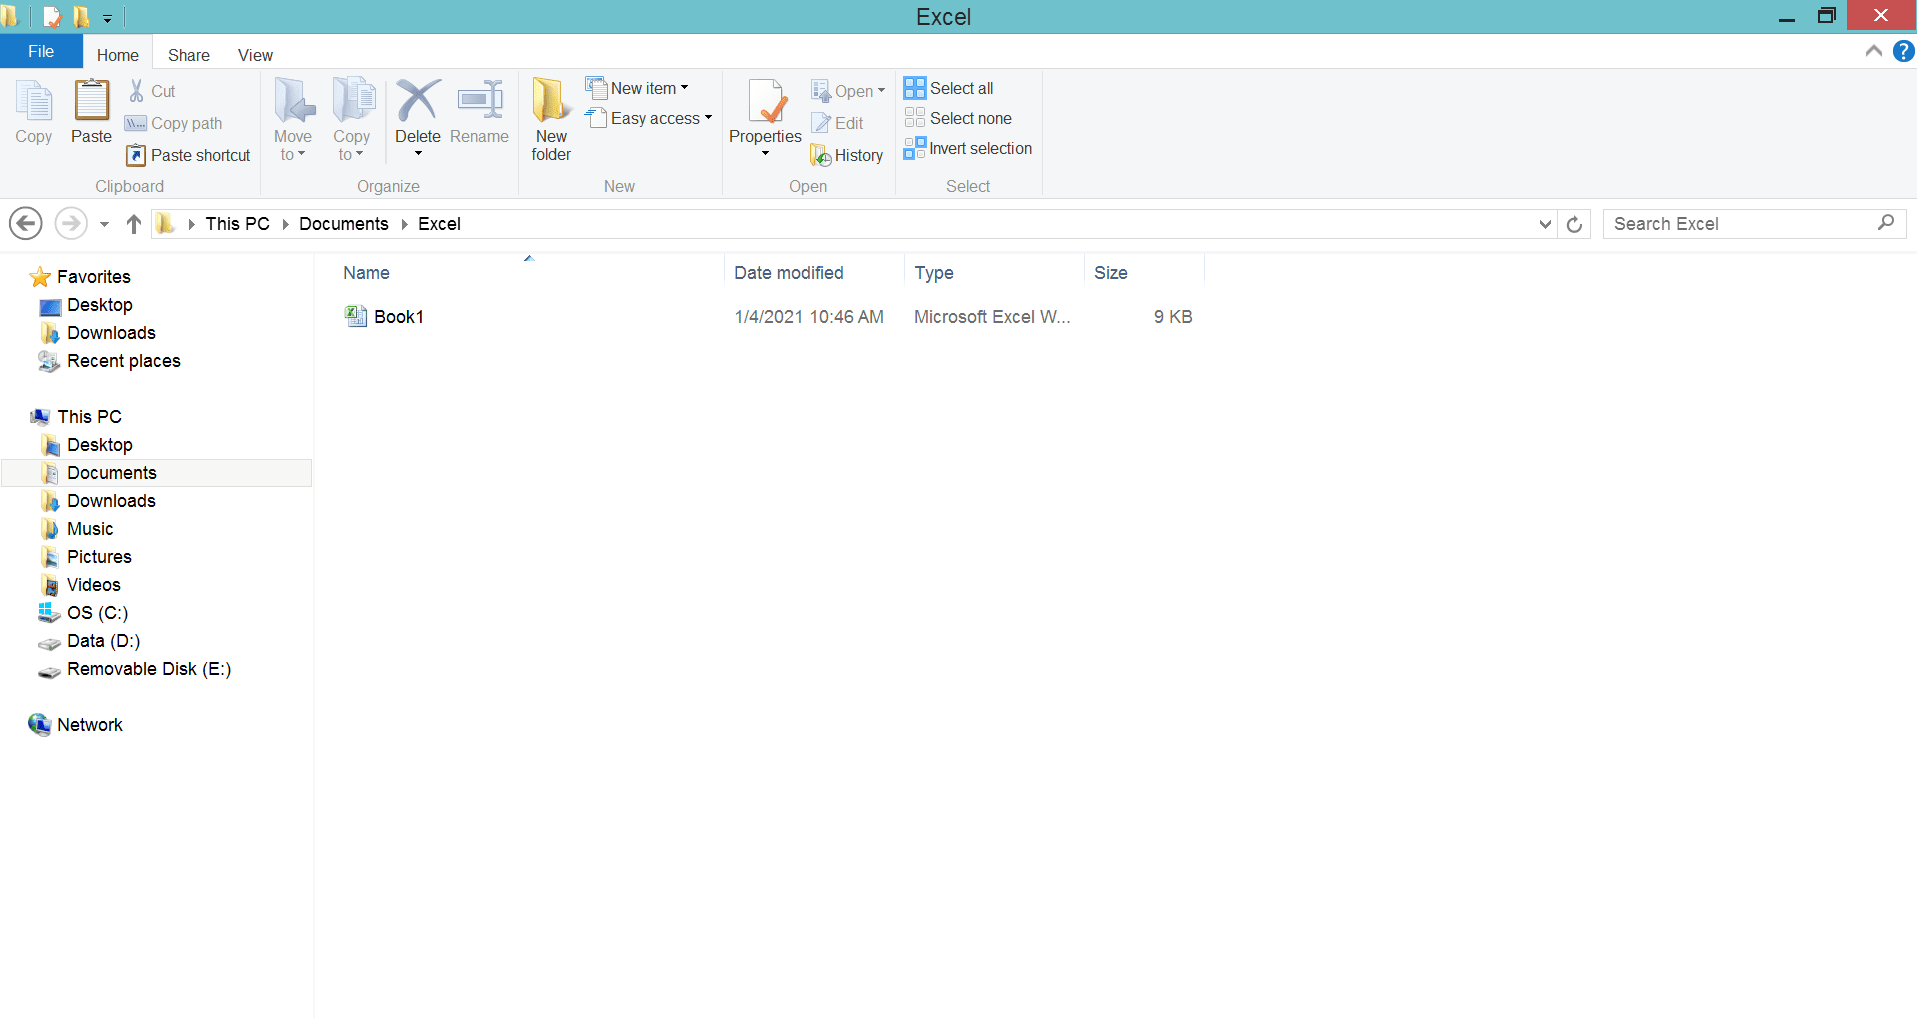This screenshot has height=1018, width=1917.
Task: Collapse the ribbon with the chevron
Action: pos(1874,51)
